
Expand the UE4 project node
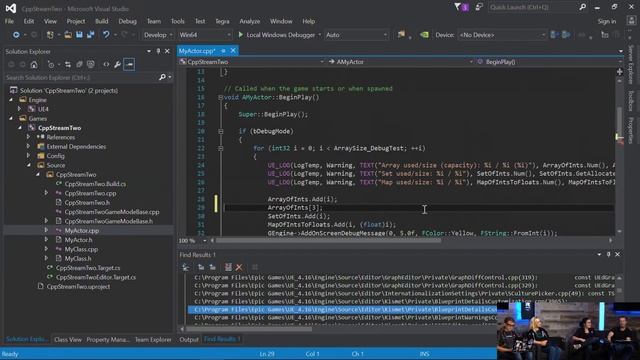click(19, 109)
